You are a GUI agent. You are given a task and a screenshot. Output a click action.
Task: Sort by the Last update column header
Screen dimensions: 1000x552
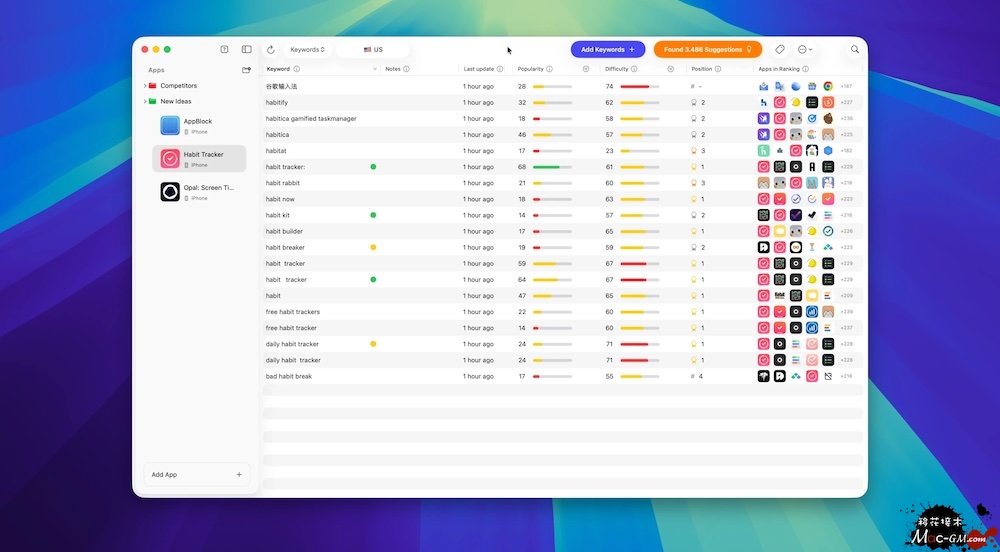[x=478, y=69]
